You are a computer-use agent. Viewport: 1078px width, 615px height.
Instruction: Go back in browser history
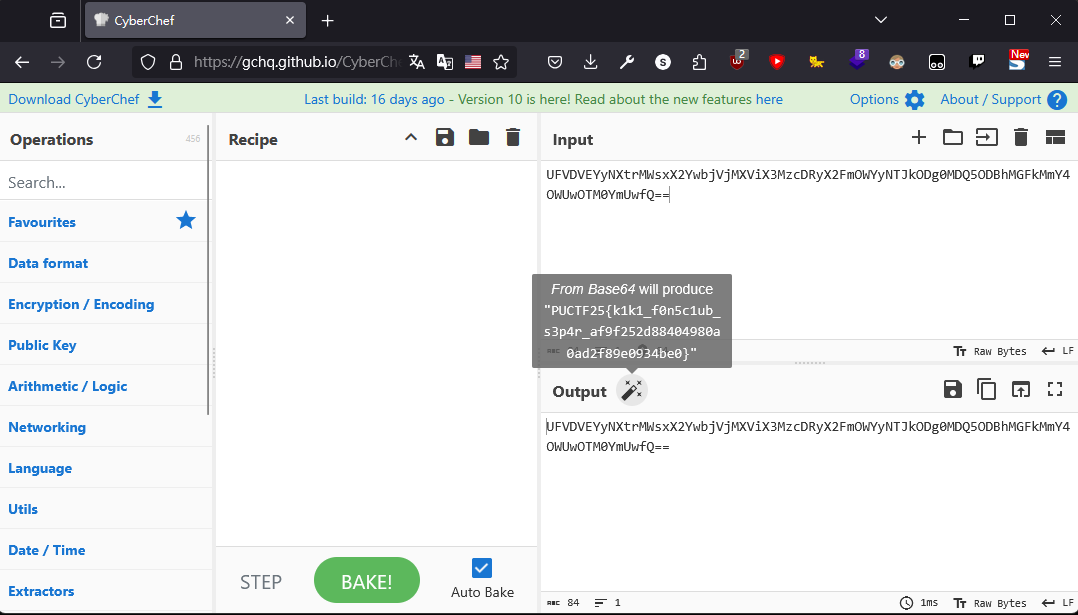pos(22,62)
